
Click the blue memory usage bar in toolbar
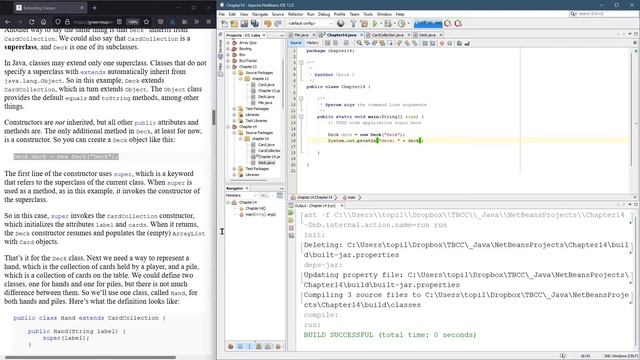[x=428, y=24]
